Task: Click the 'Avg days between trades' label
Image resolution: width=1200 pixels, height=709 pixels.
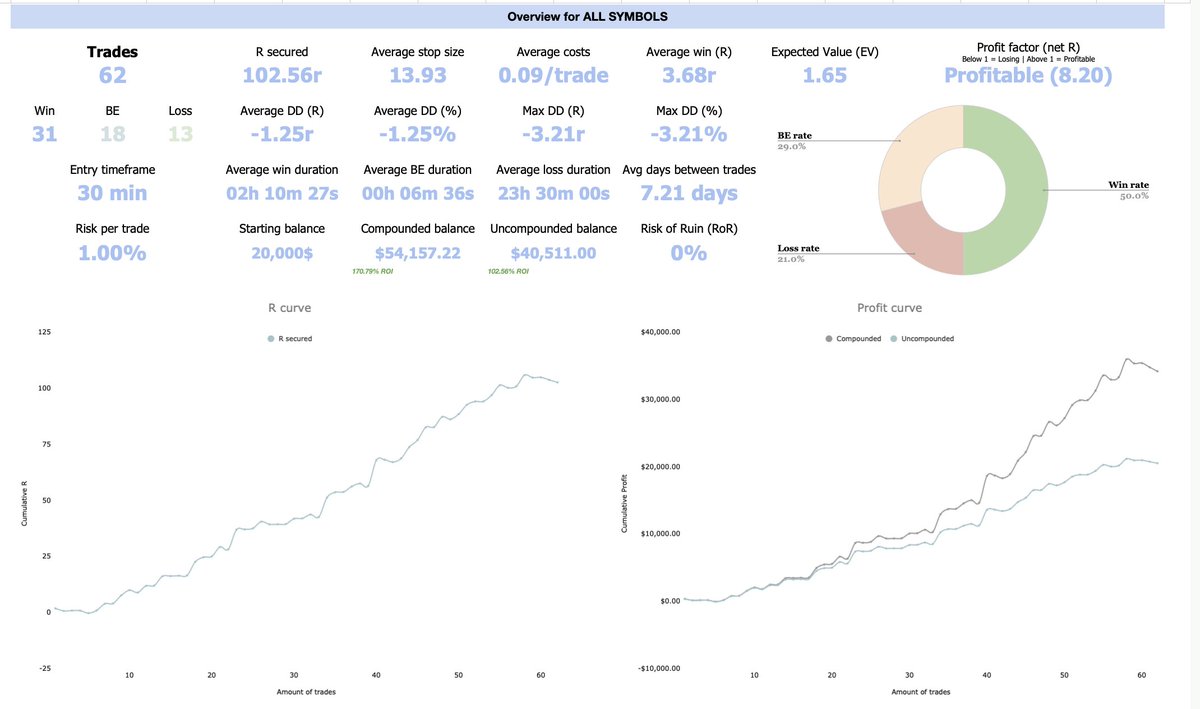Action: (688, 169)
